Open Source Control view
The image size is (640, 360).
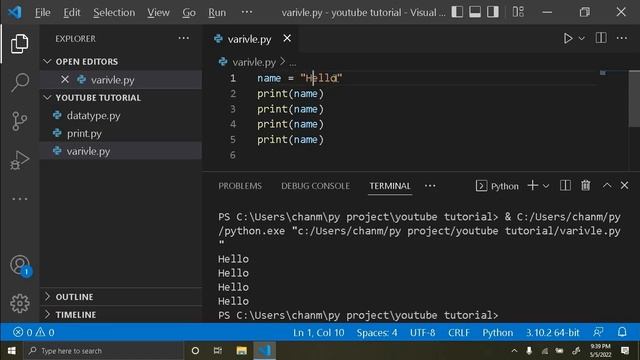(19, 121)
